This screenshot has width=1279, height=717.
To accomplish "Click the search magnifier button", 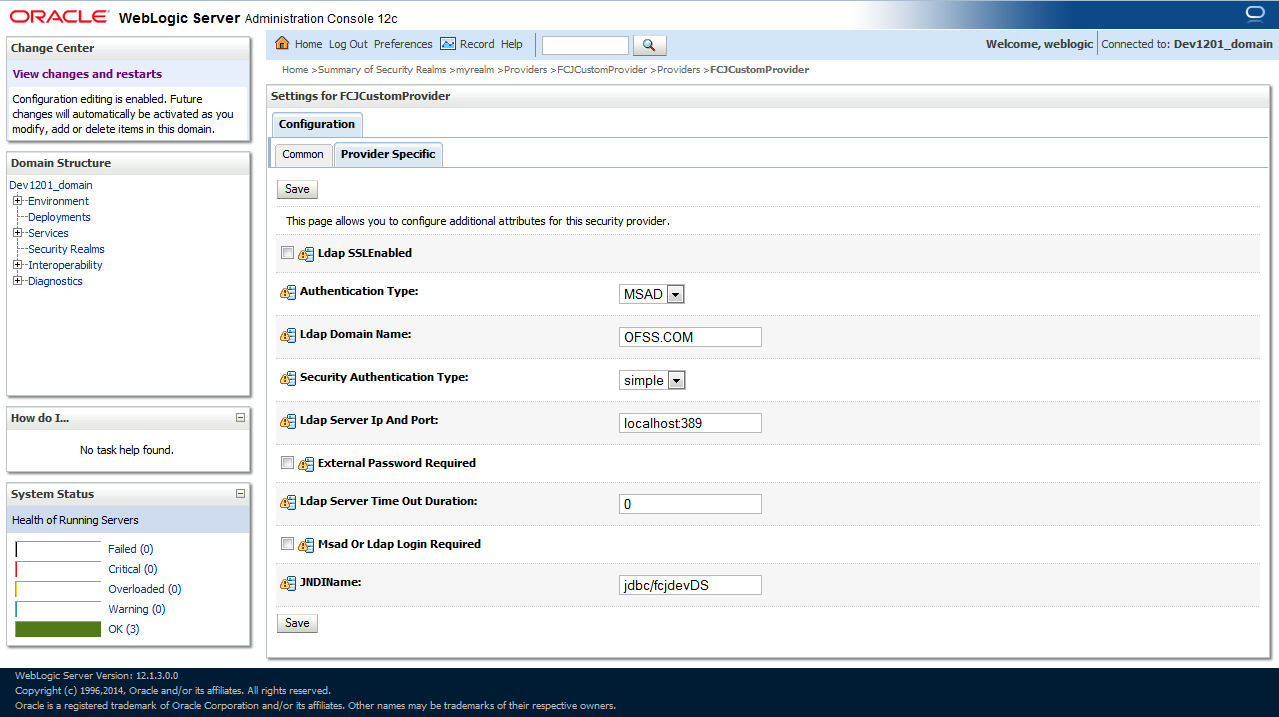I will tap(649, 45).
